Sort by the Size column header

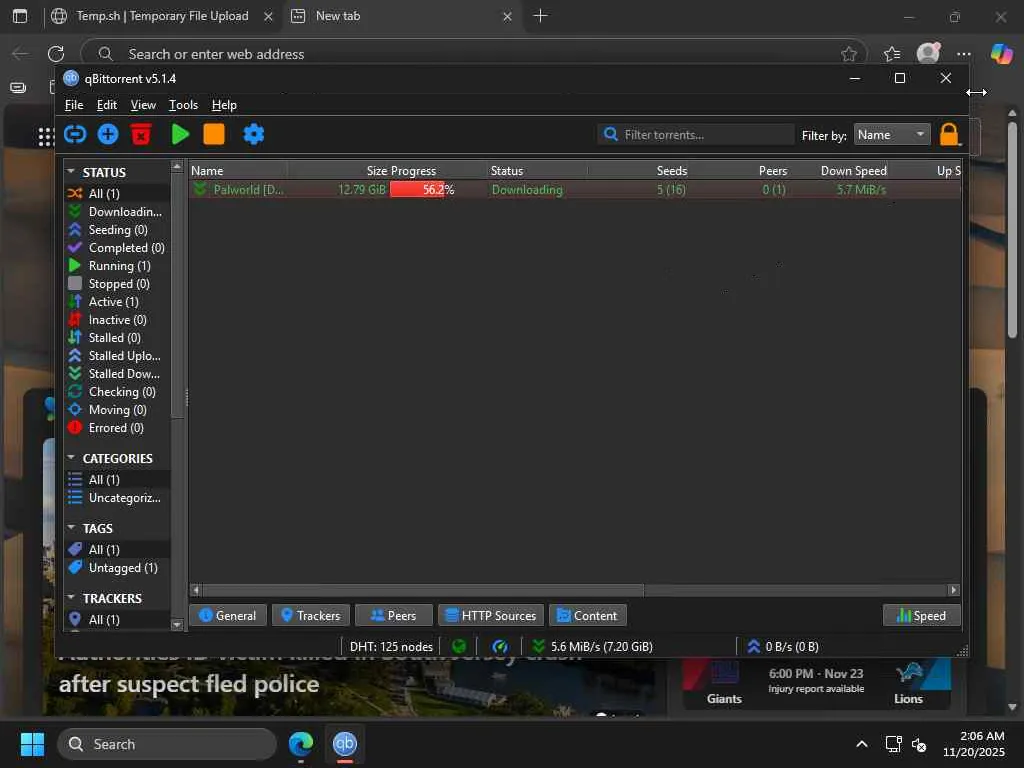338,170
